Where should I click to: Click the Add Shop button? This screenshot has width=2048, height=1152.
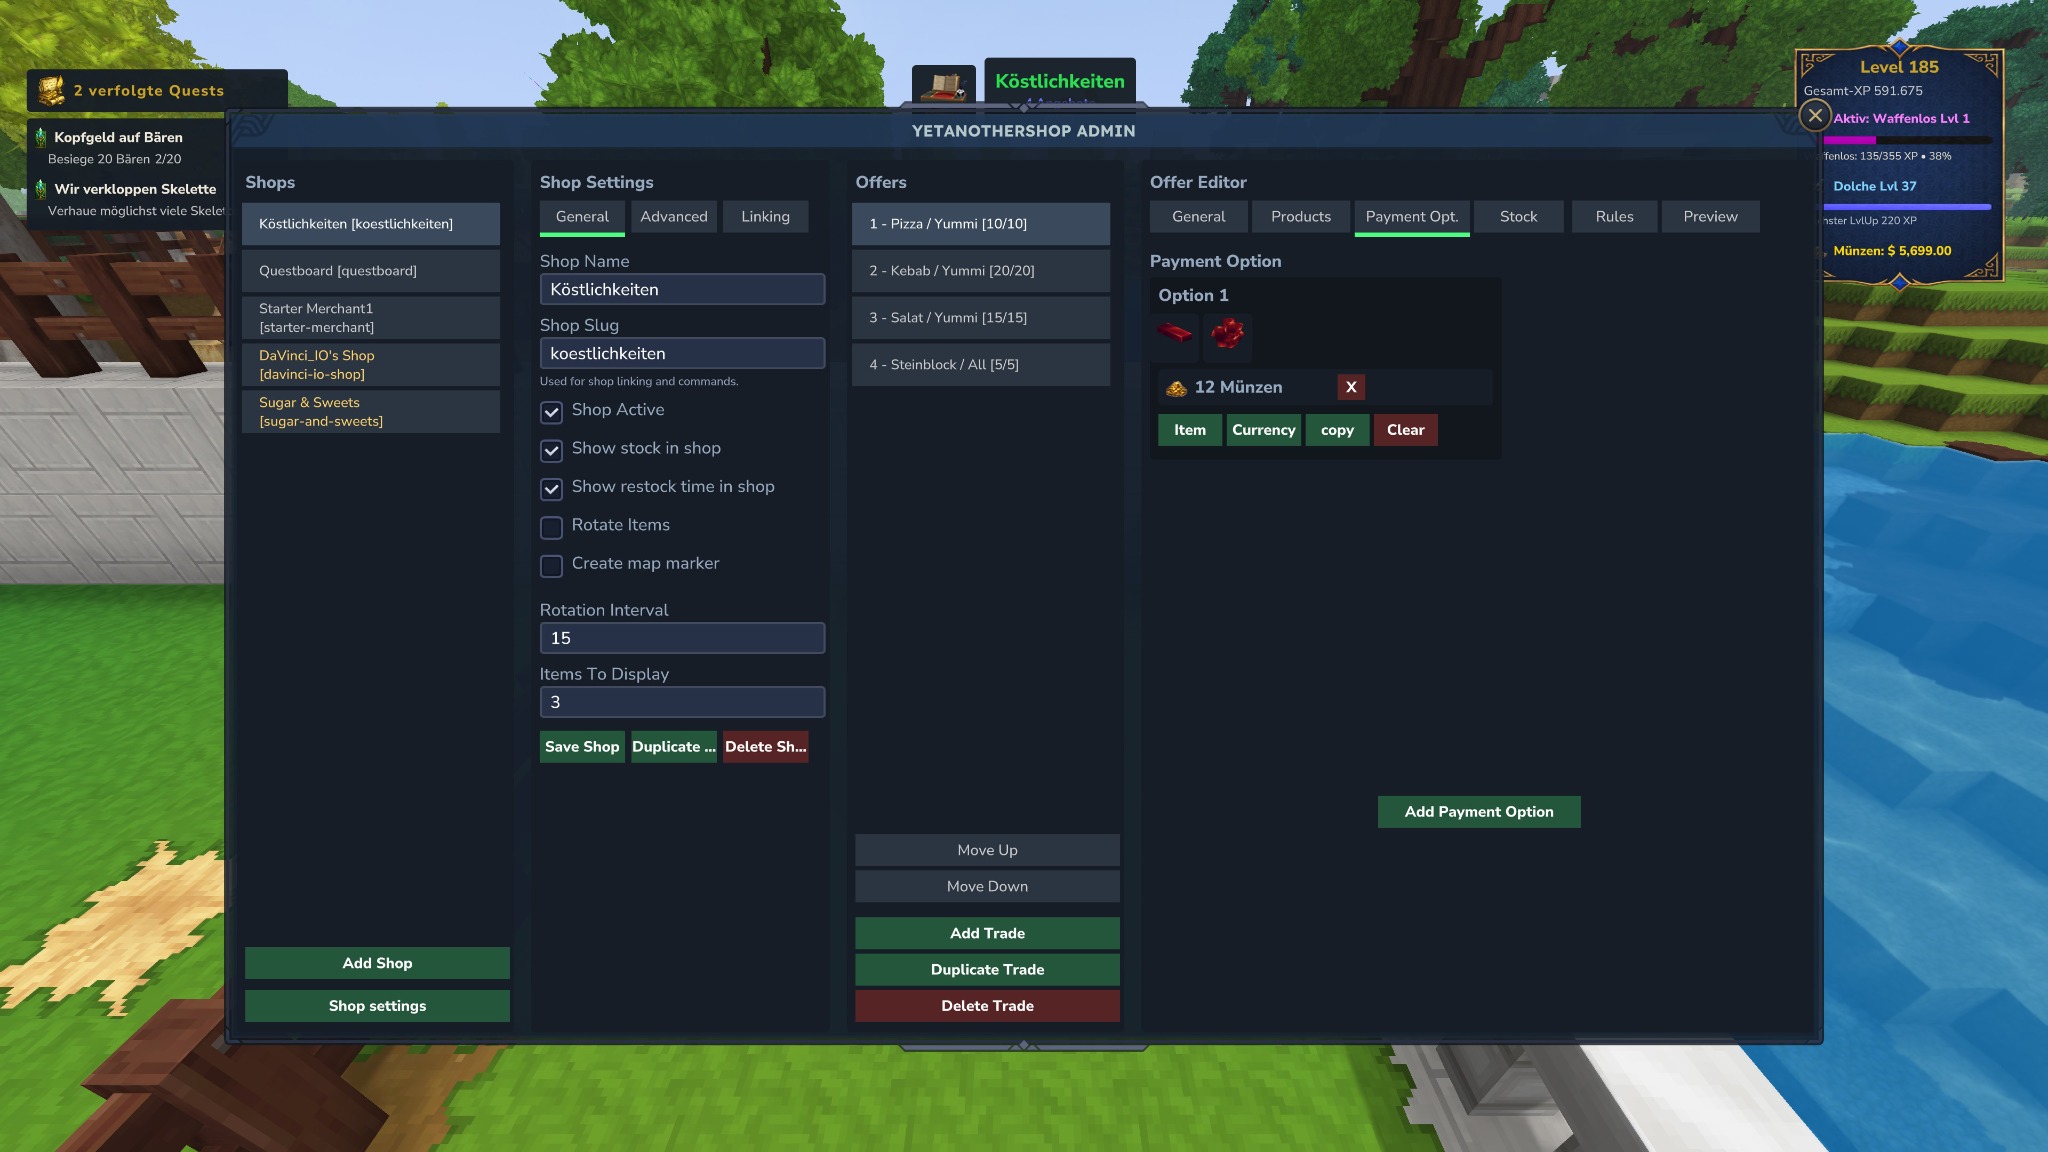point(377,963)
